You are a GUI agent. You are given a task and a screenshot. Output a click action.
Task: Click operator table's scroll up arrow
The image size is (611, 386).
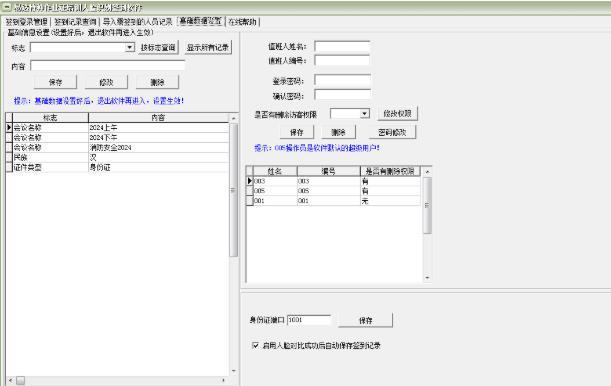[x=427, y=172]
